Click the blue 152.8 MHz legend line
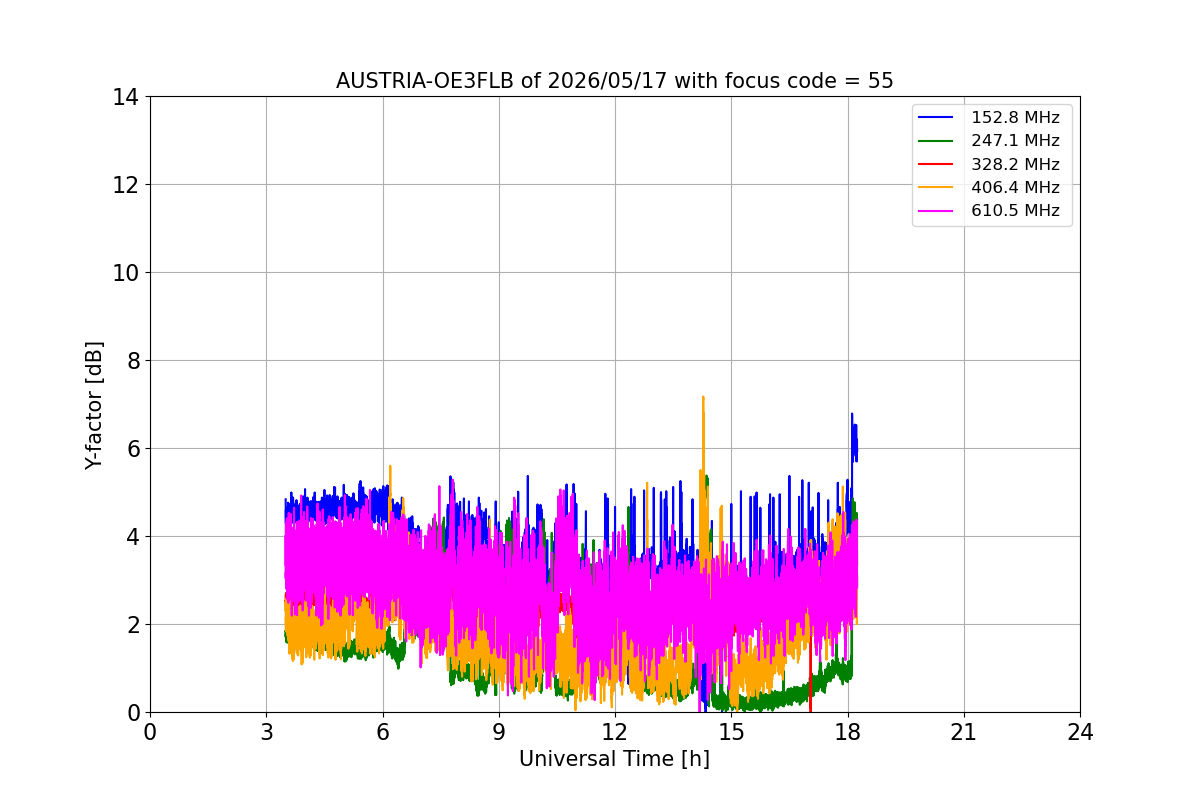Viewport: 1200px width, 800px height. 936,118
